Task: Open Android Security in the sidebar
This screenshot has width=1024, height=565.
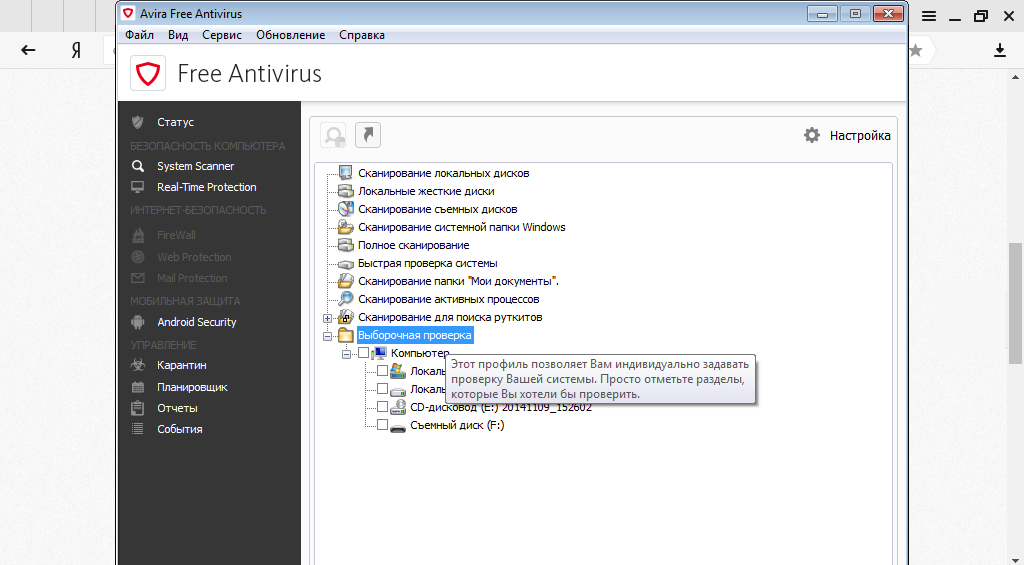Action: coord(196,322)
